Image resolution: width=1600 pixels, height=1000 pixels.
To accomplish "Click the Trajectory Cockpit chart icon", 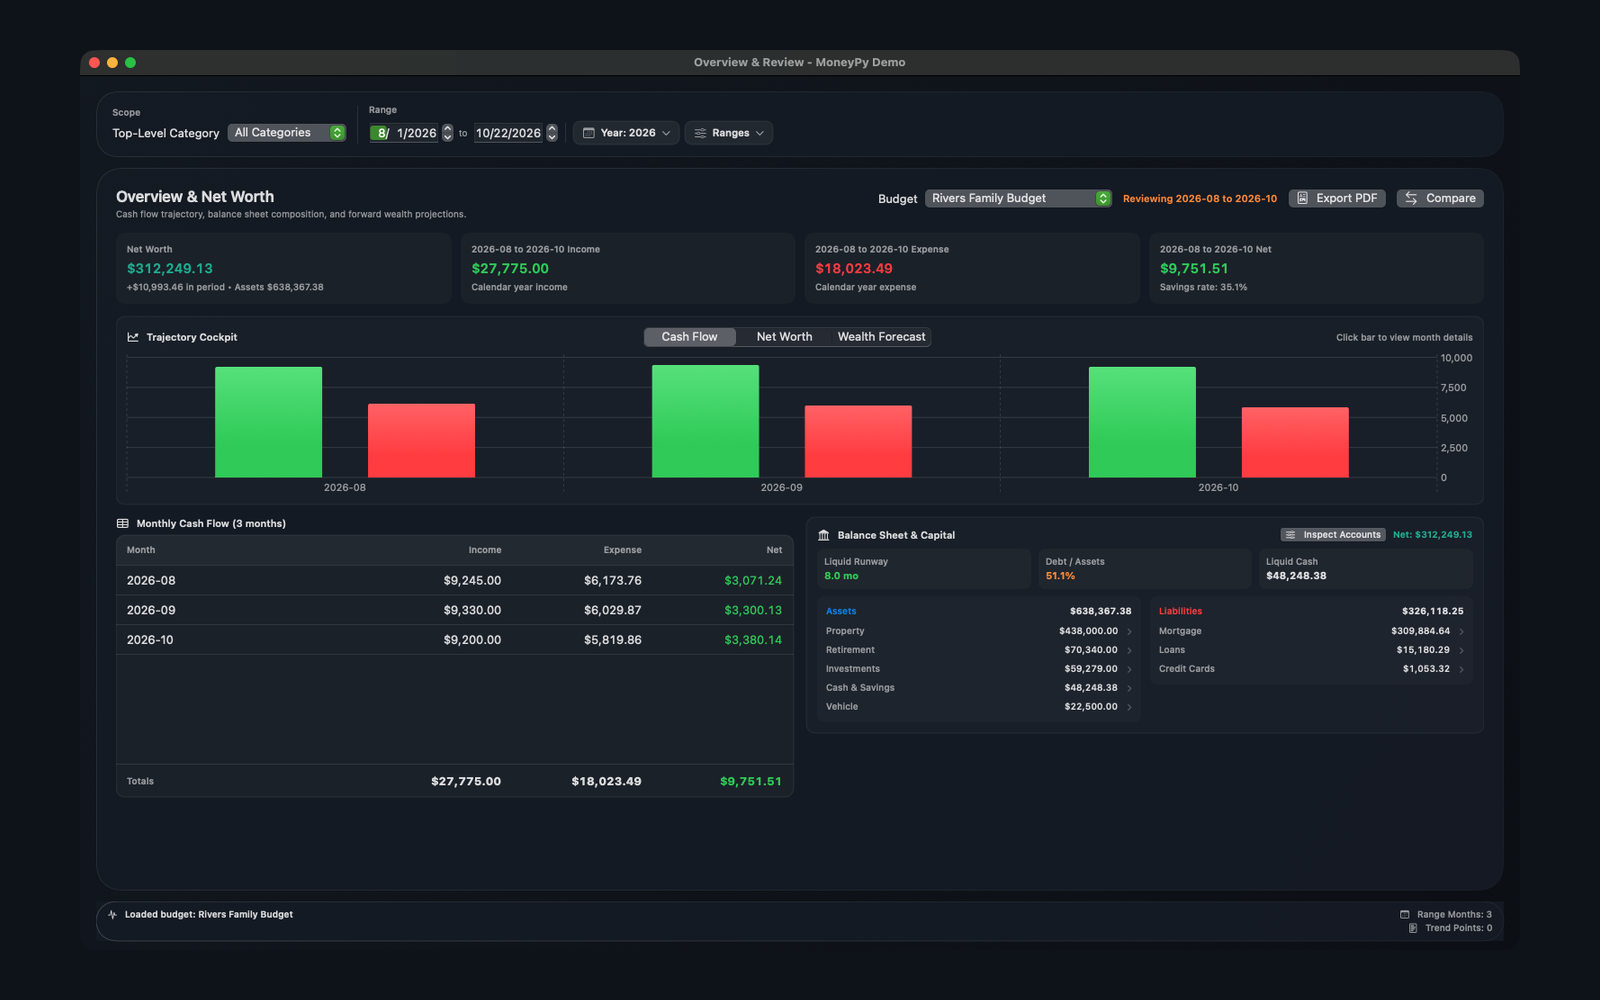I will click(x=133, y=337).
